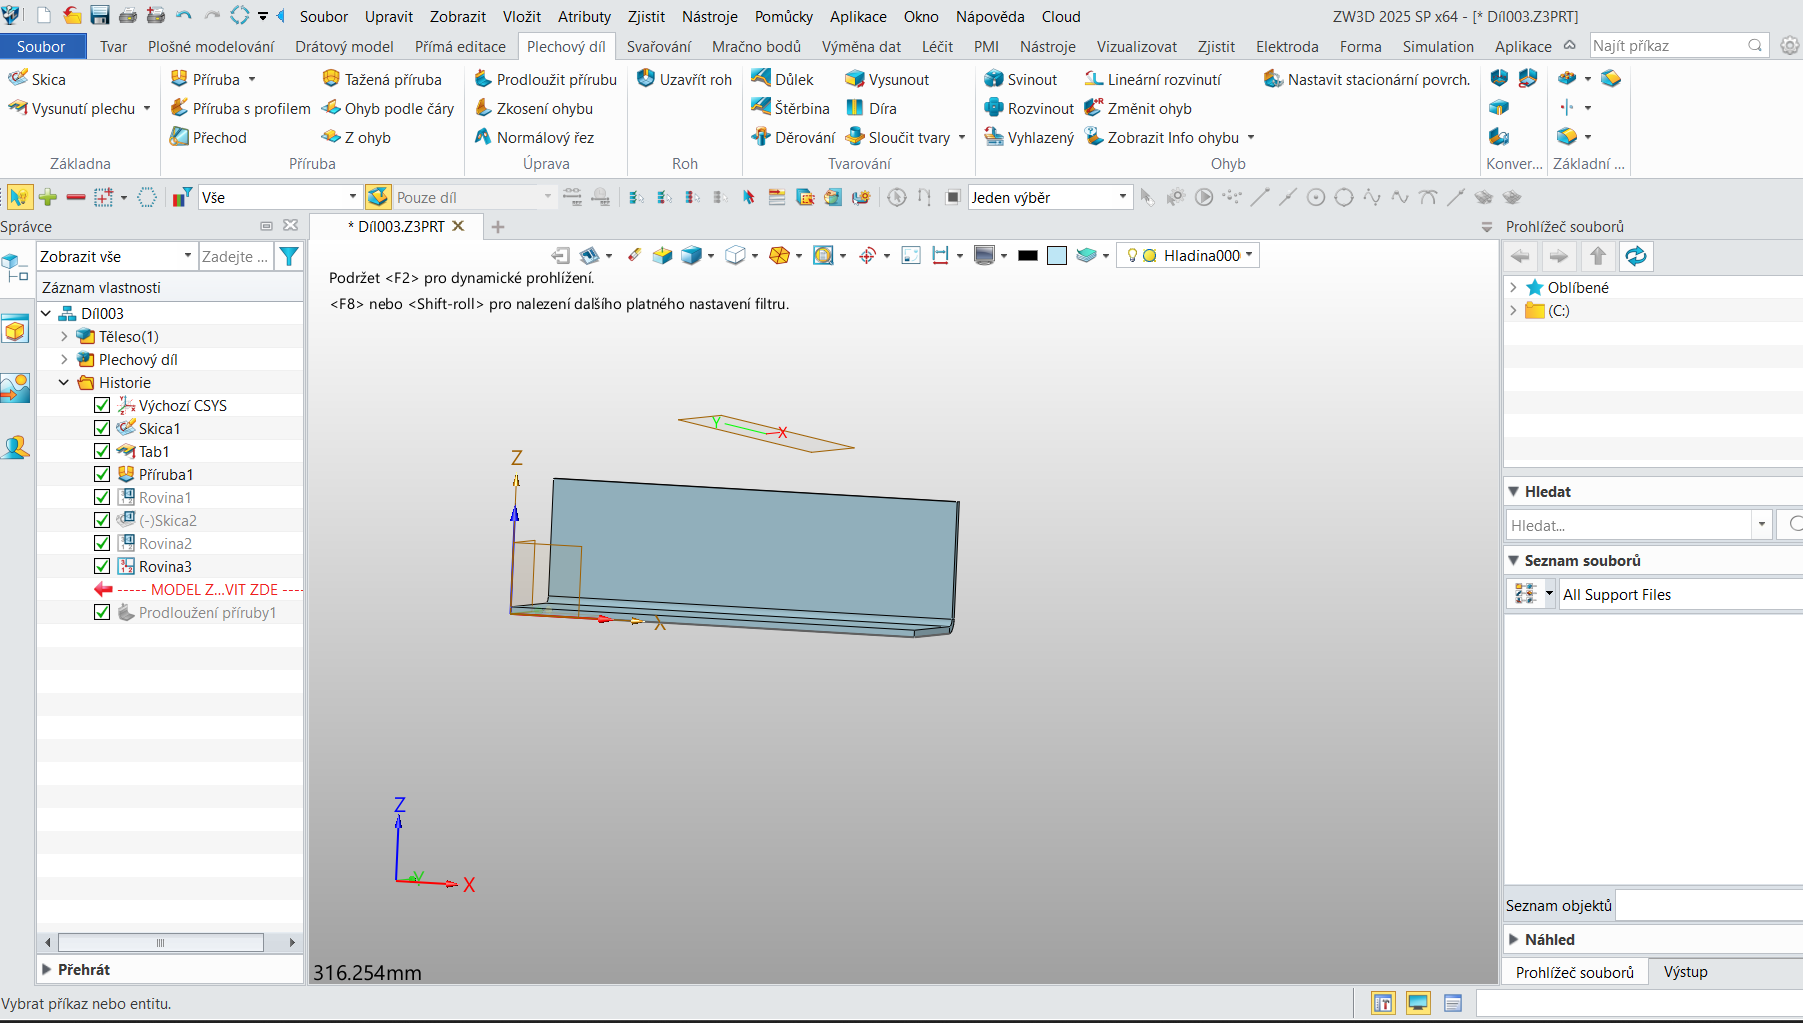
Task: Expand the Přehrát playback section
Action: pyautogui.click(x=47, y=969)
